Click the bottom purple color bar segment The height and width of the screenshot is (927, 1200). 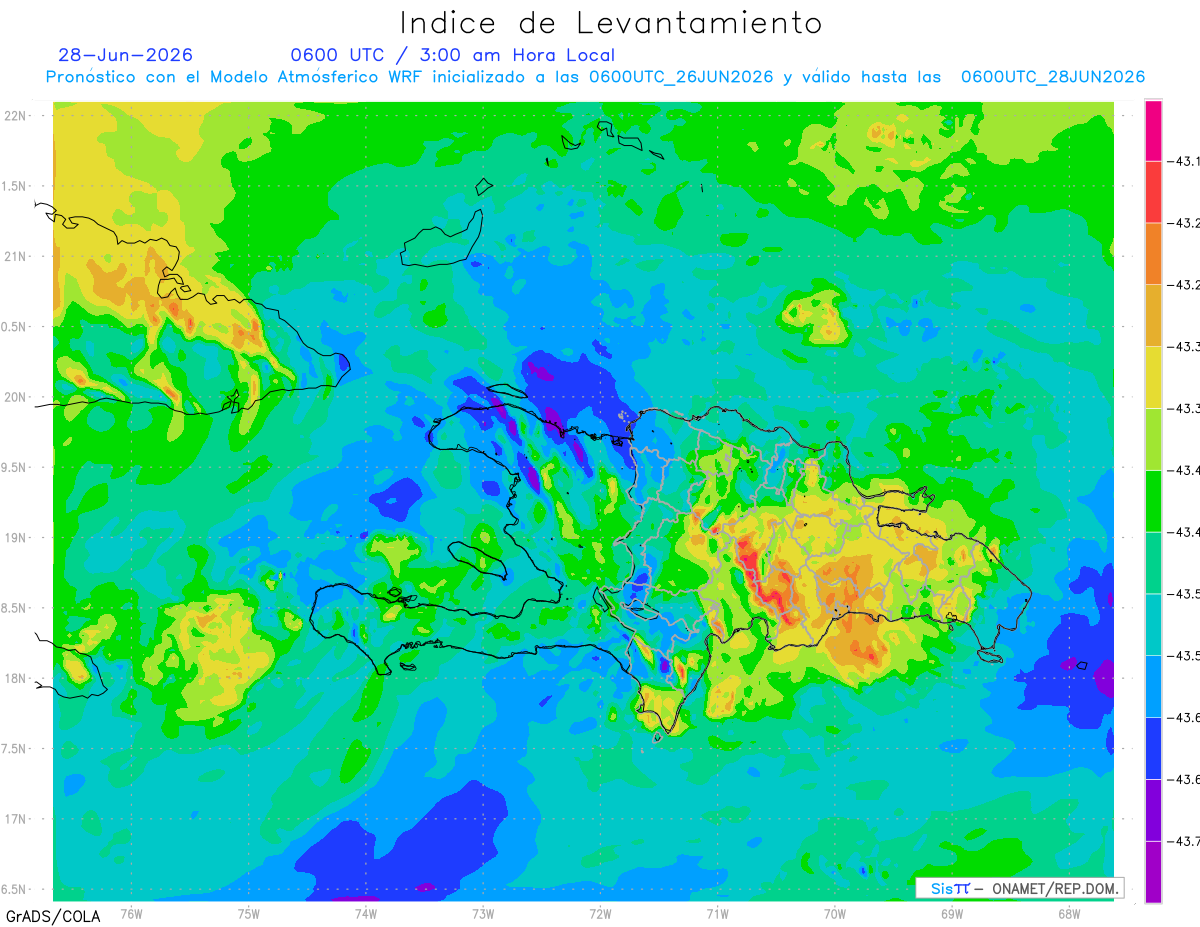(1153, 872)
